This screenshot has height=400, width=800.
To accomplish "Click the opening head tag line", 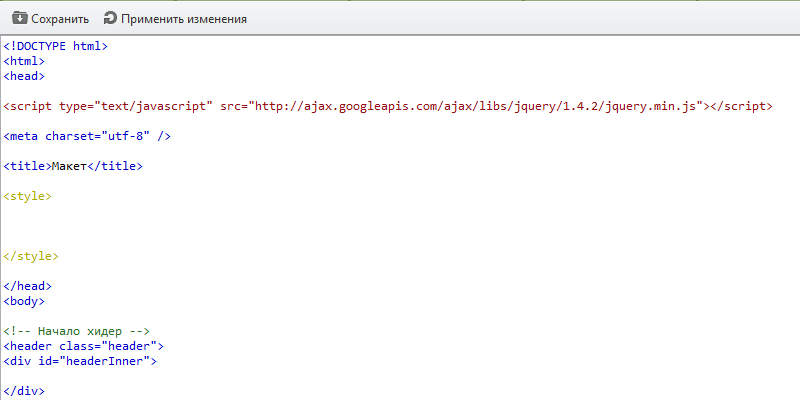I will click(x=24, y=75).
